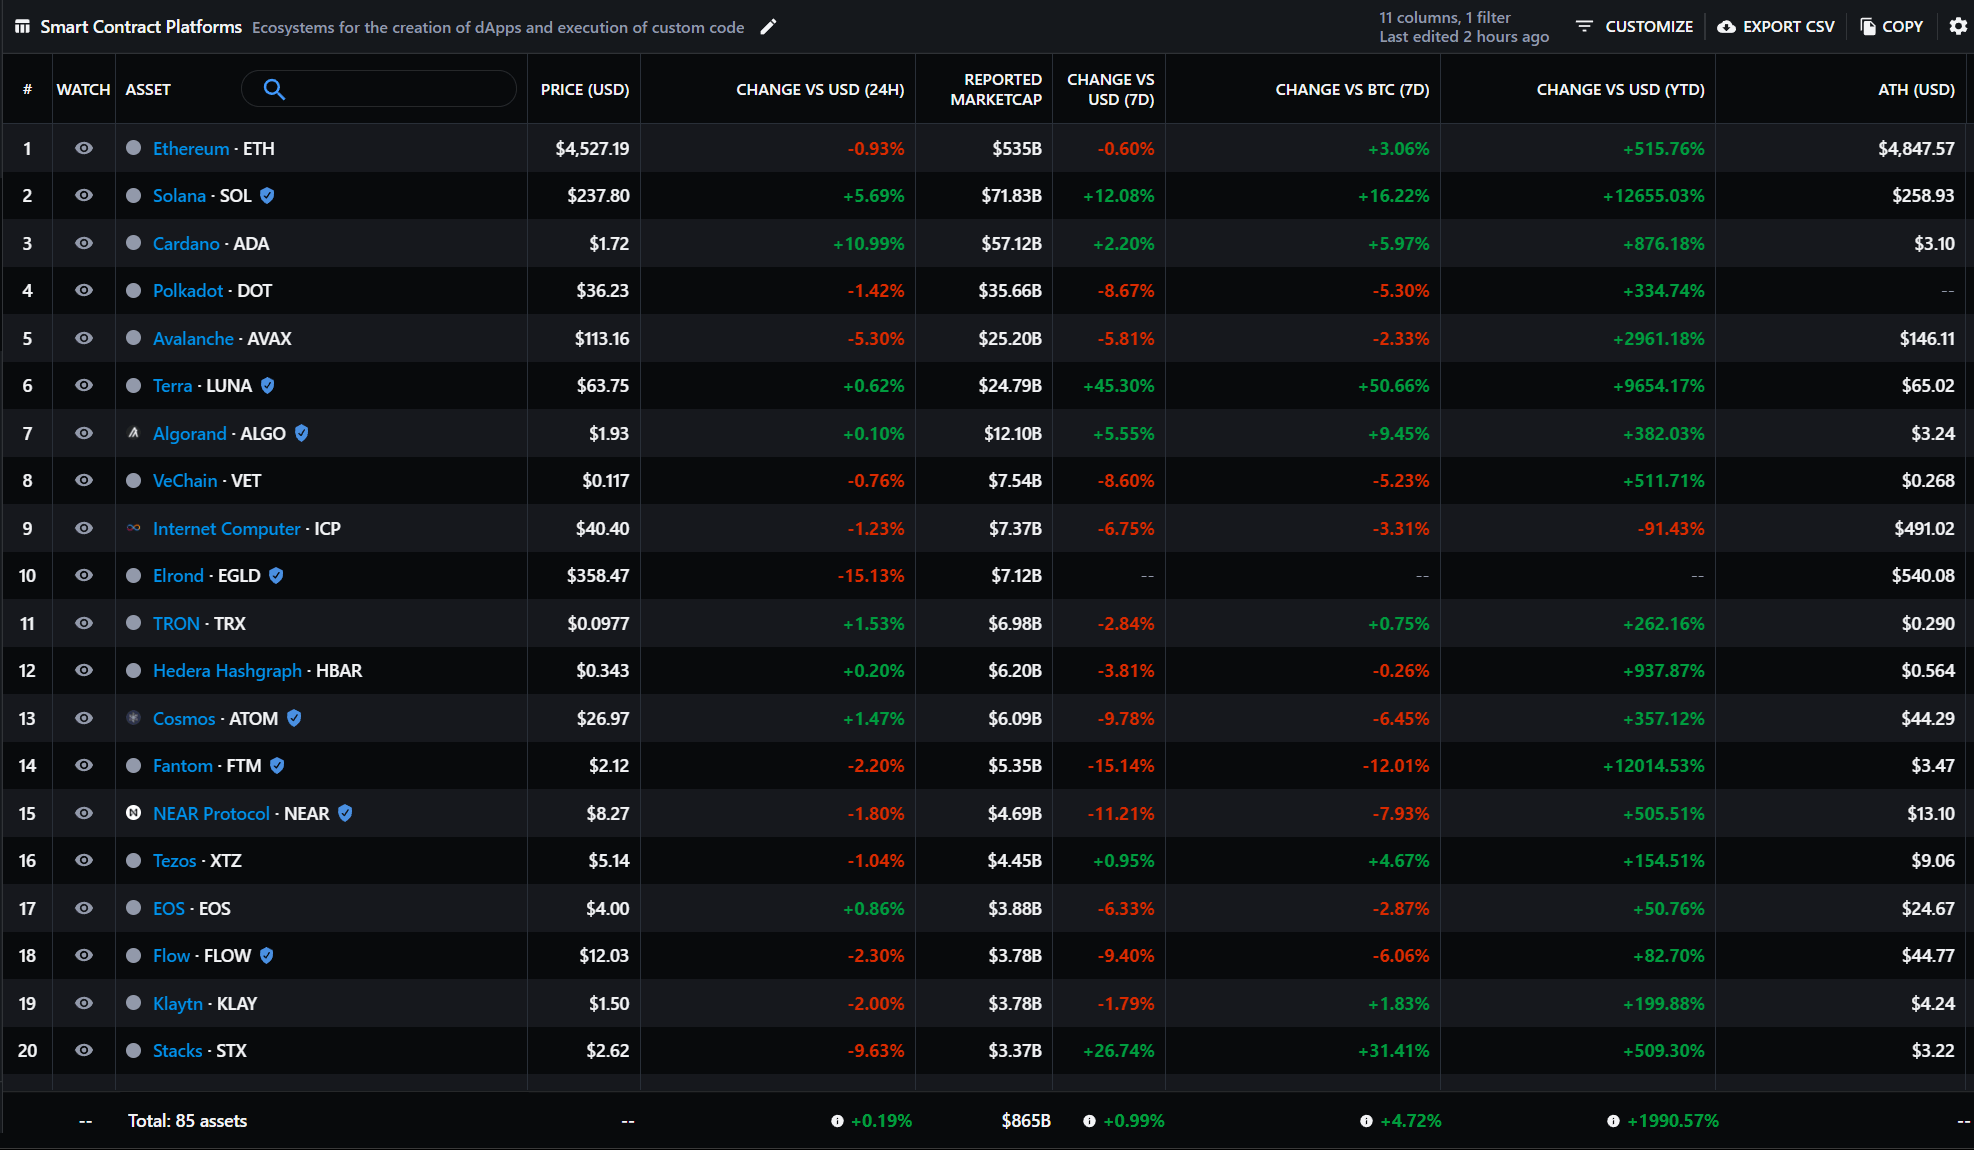The image size is (1974, 1150).
Task: Toggle the watch eye for Stacks
Action: (x=84, y=1050)
